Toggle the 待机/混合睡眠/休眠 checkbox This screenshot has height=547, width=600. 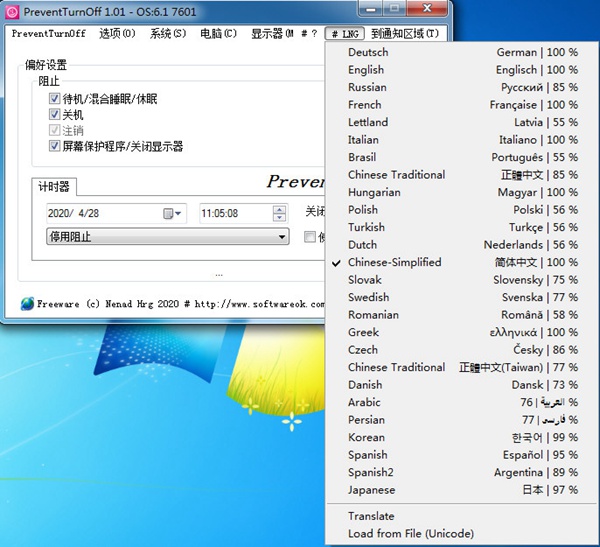(54, 99)
